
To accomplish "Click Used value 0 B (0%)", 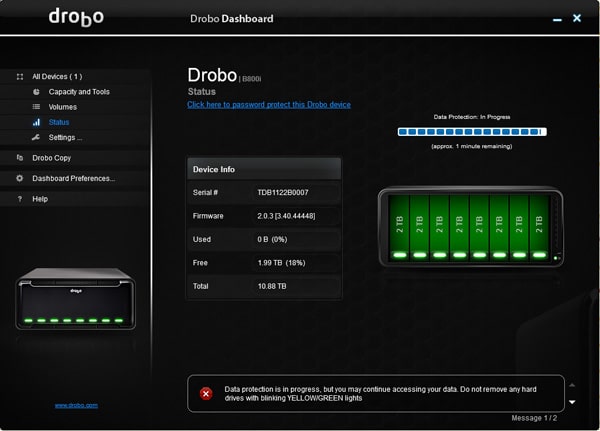I will coord(272,239).
